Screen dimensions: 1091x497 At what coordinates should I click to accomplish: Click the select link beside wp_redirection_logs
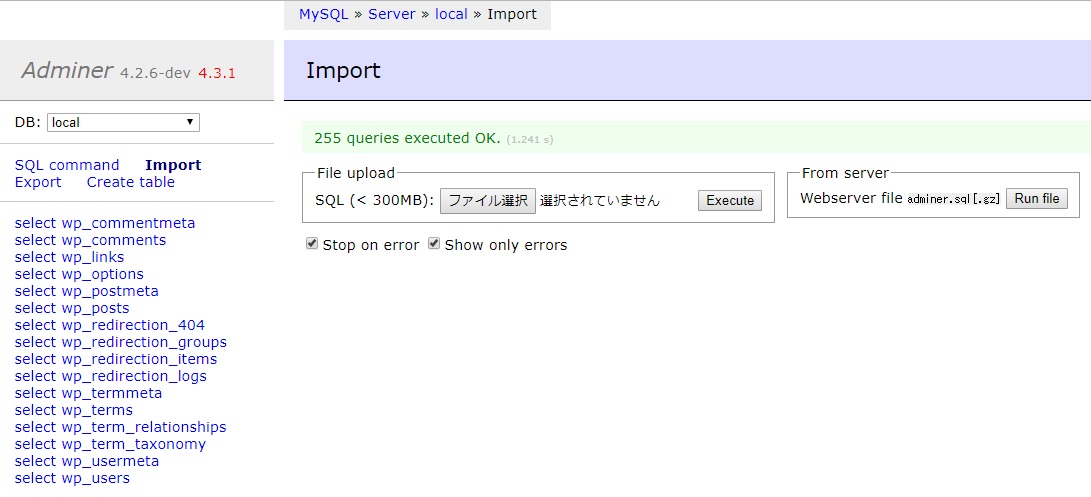point(35,376)
